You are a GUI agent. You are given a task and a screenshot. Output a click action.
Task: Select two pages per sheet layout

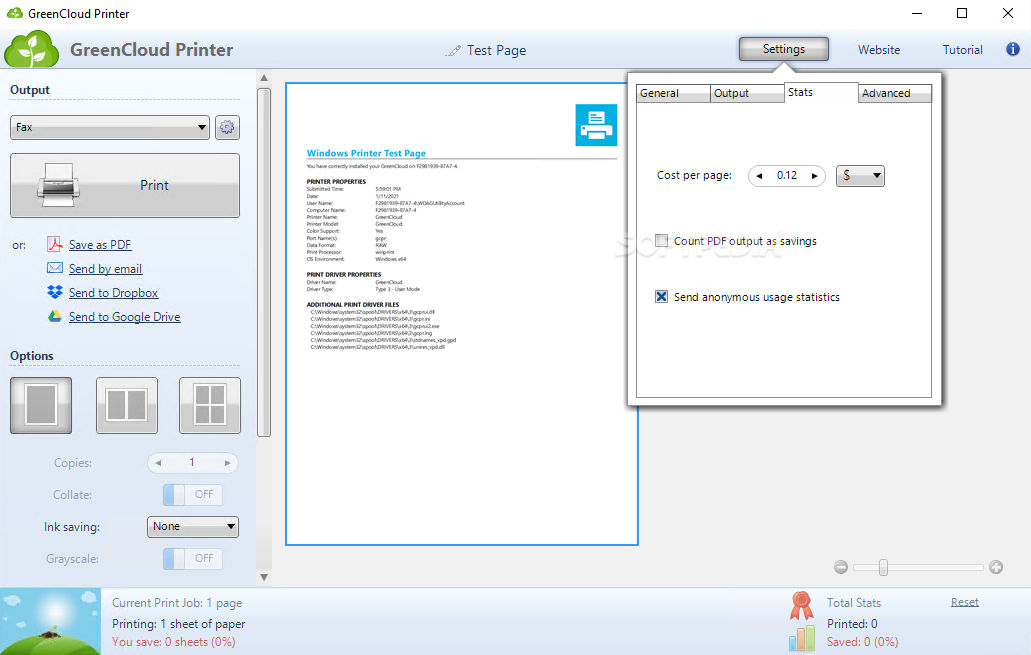tap(127, 405)
